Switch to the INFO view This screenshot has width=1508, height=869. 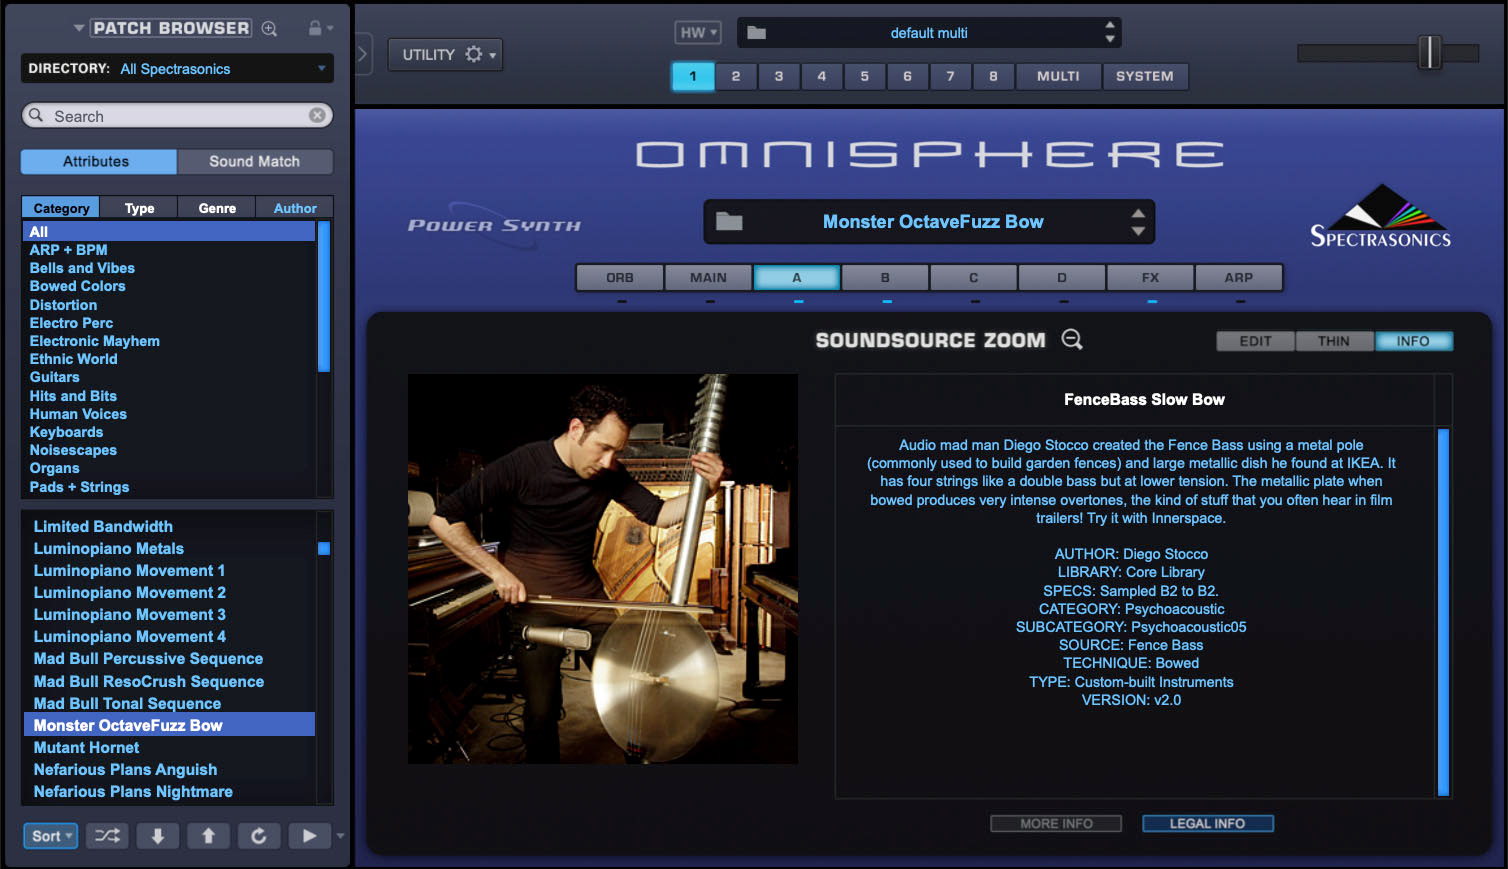pos(1413,341)
